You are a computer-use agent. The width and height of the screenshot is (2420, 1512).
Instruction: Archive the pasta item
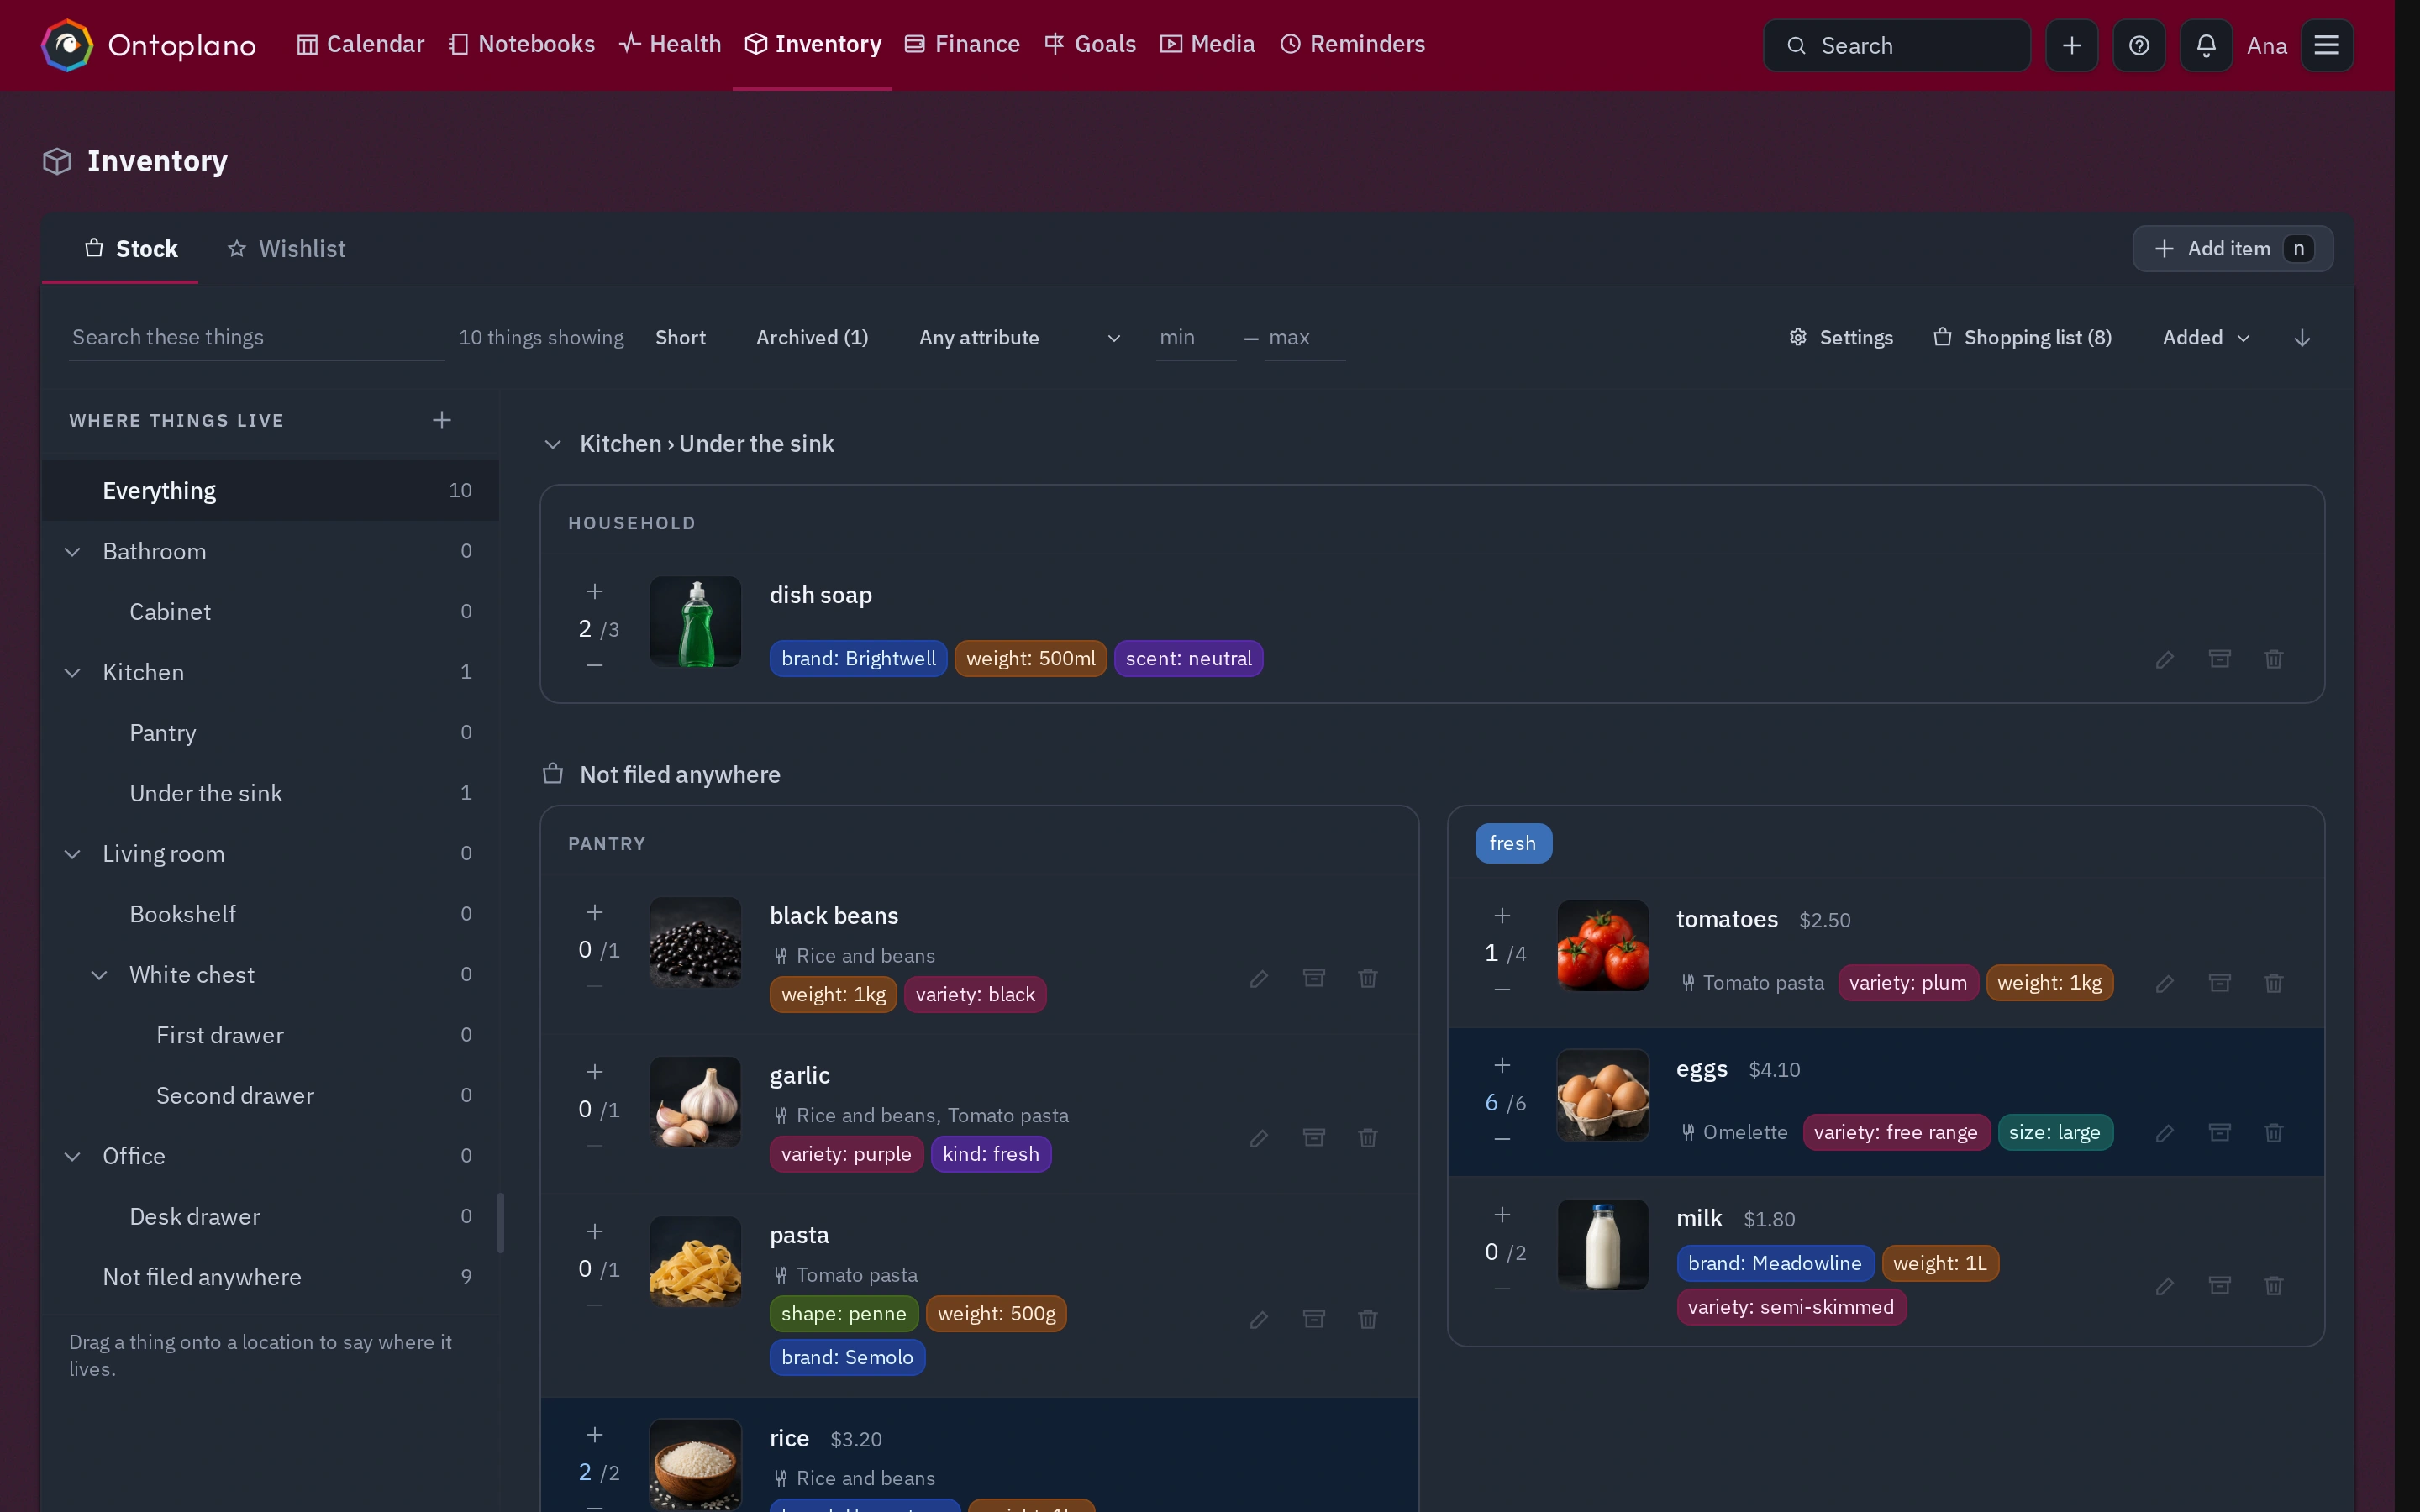(x=1314, y=1319)
